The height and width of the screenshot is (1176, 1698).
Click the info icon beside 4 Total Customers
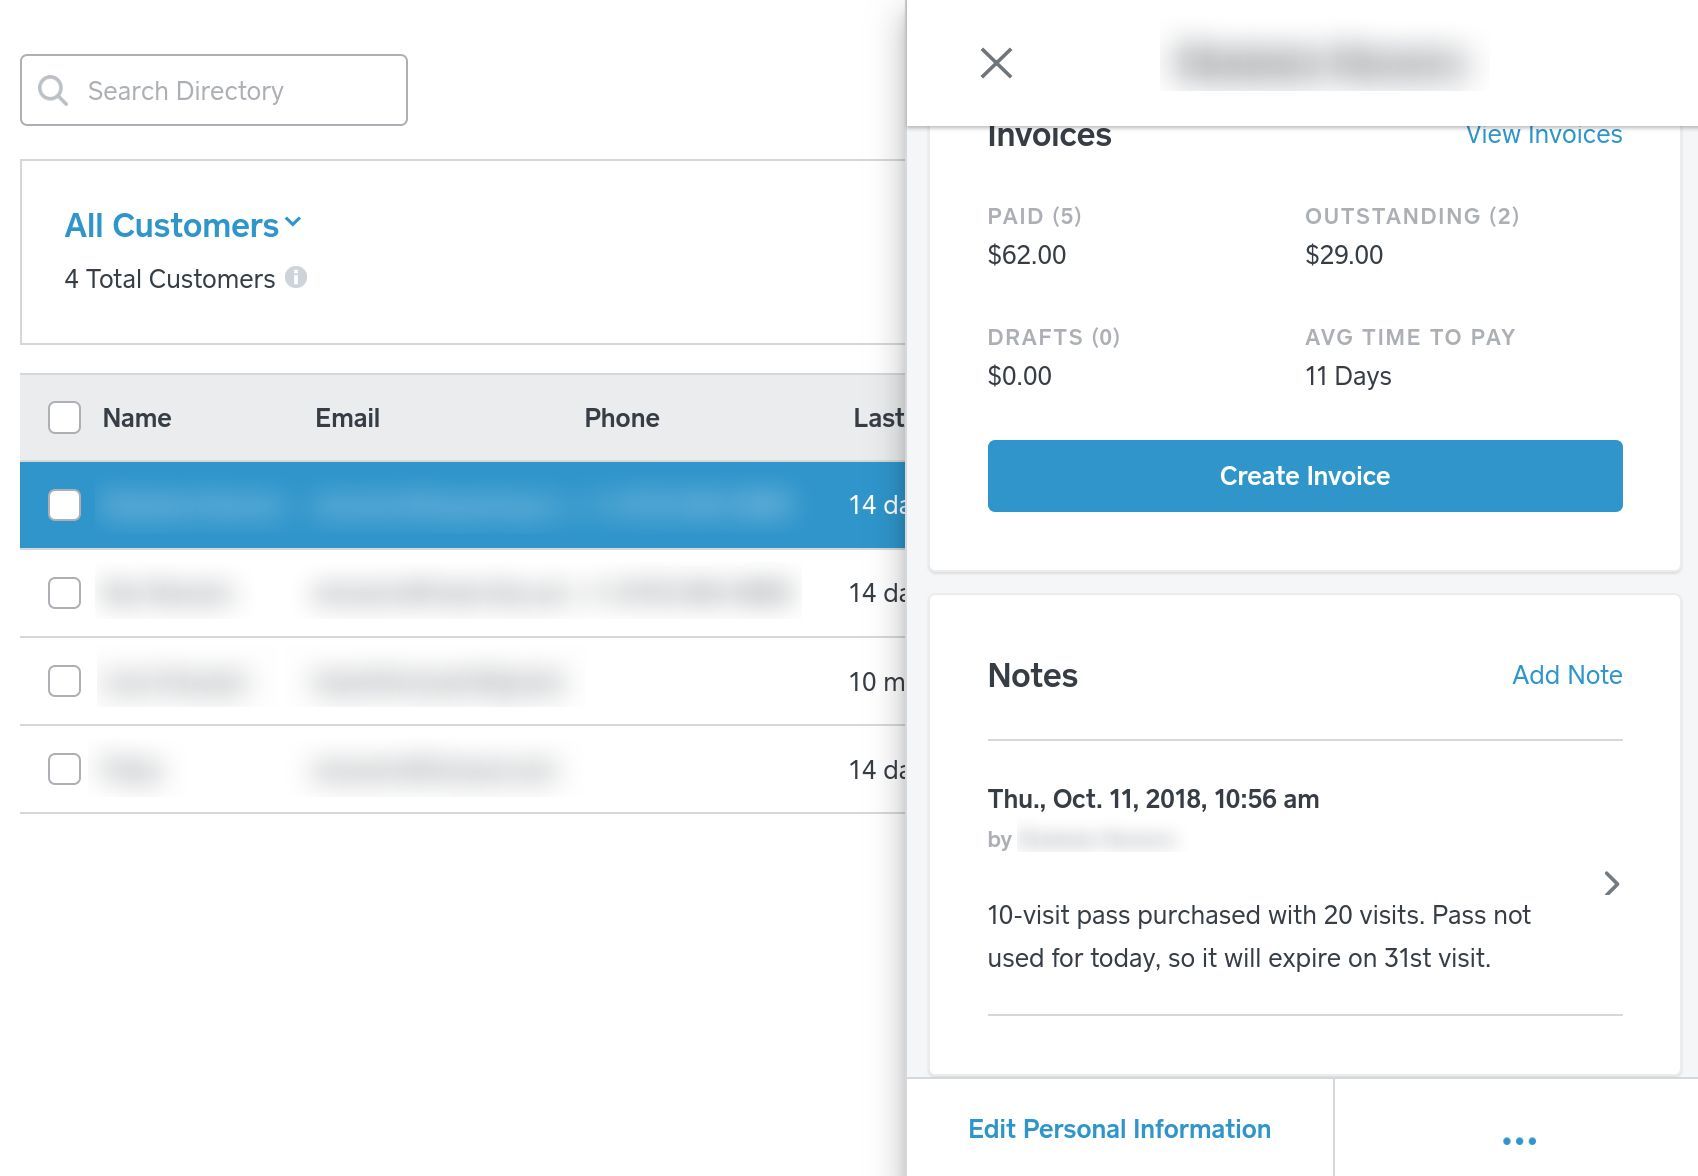298,277
